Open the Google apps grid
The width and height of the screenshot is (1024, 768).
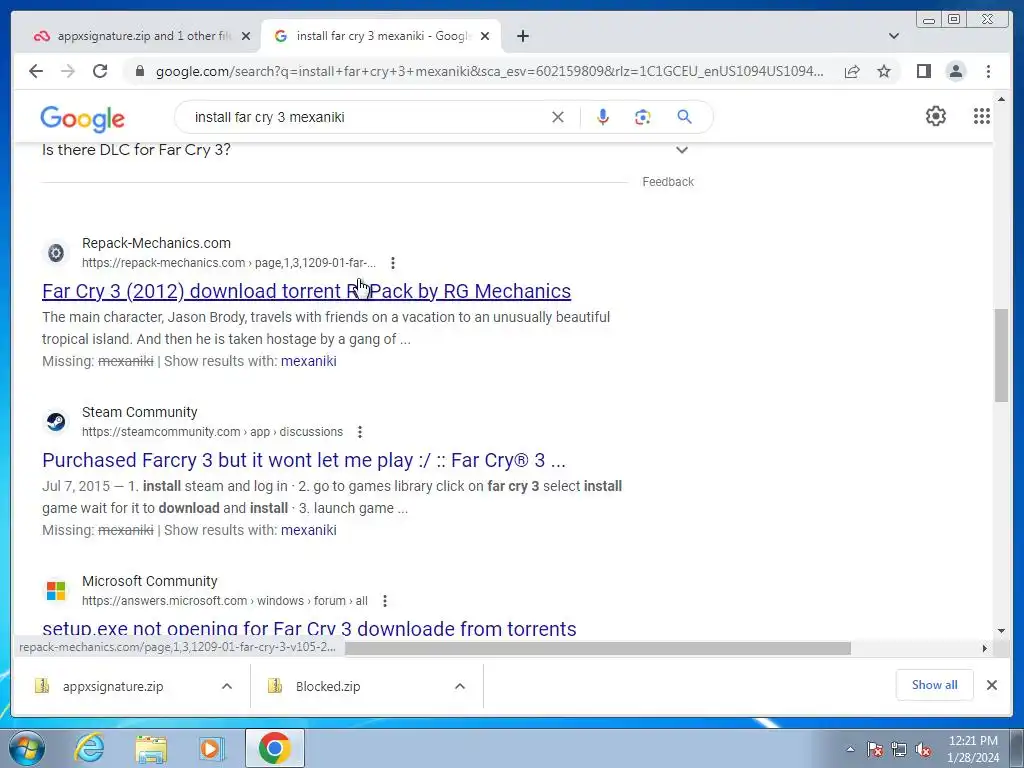982,116
